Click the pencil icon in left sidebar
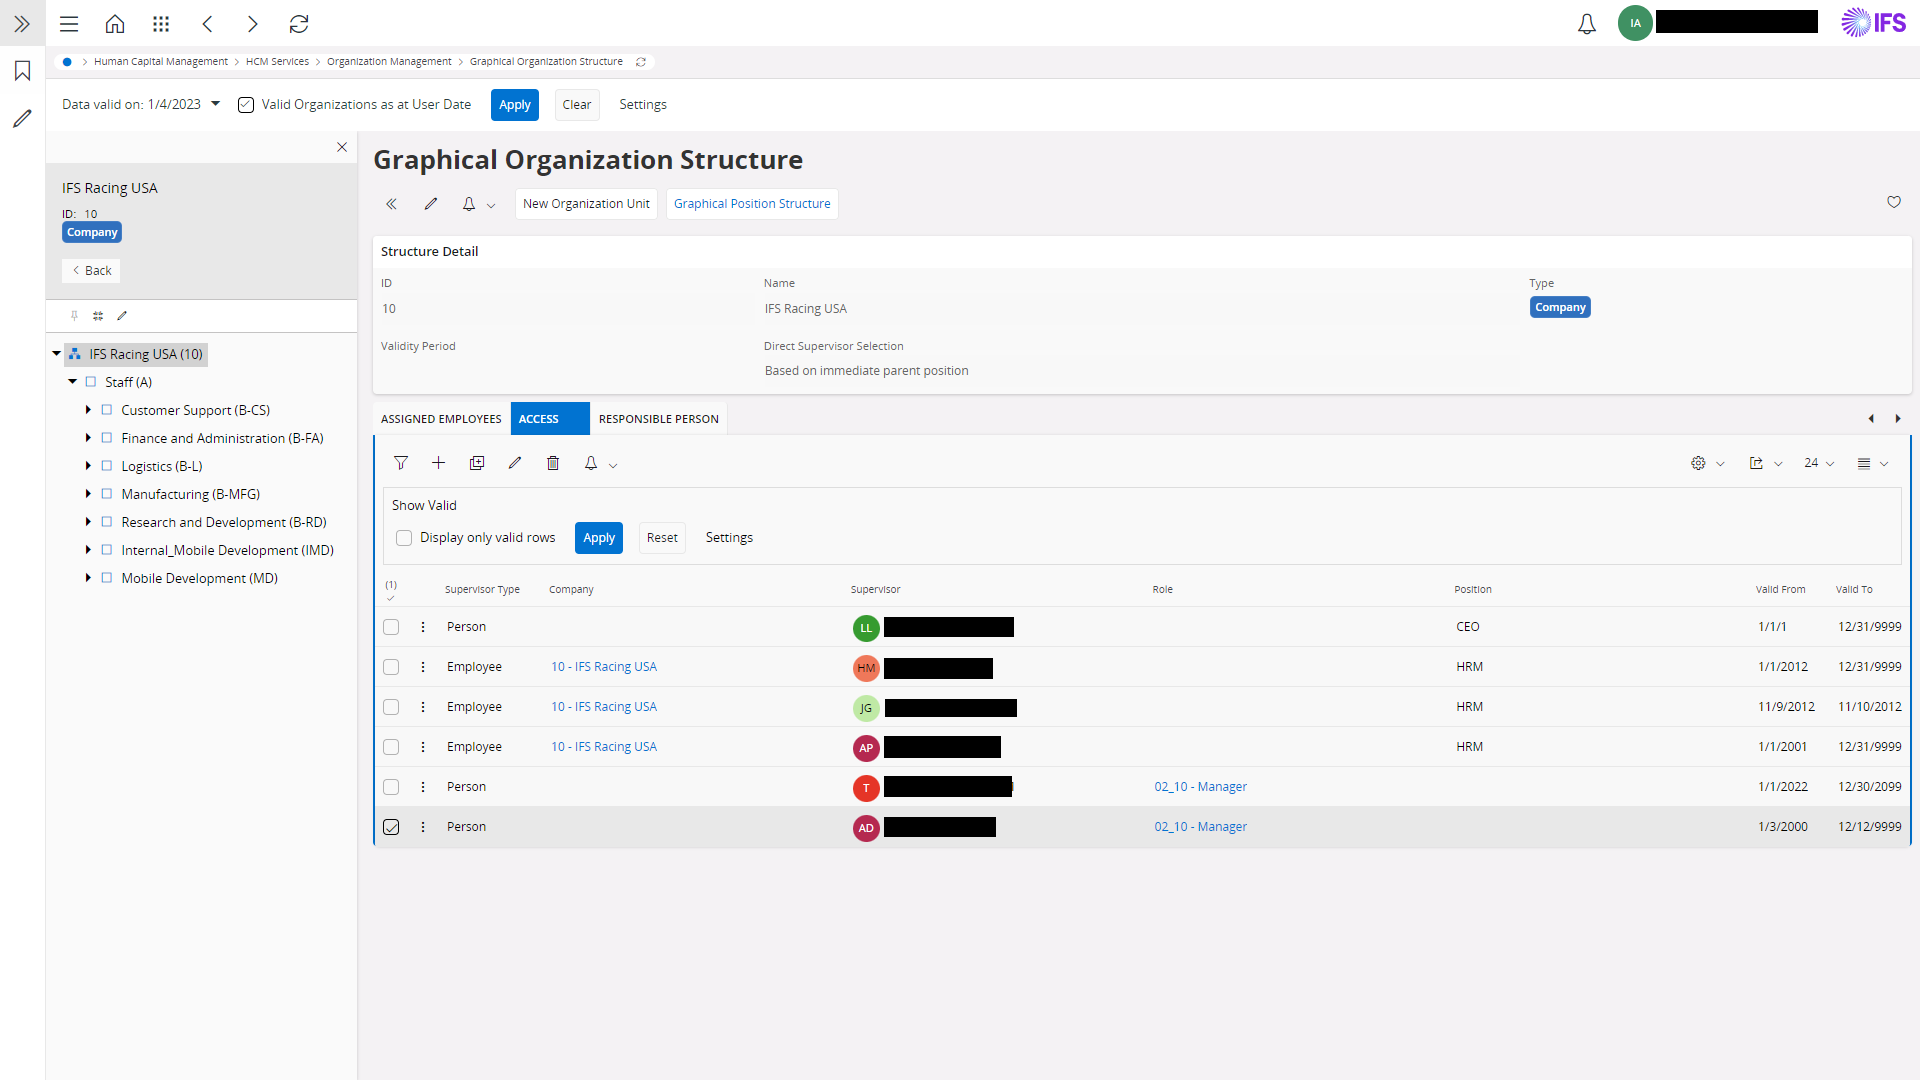 [22, 118]
